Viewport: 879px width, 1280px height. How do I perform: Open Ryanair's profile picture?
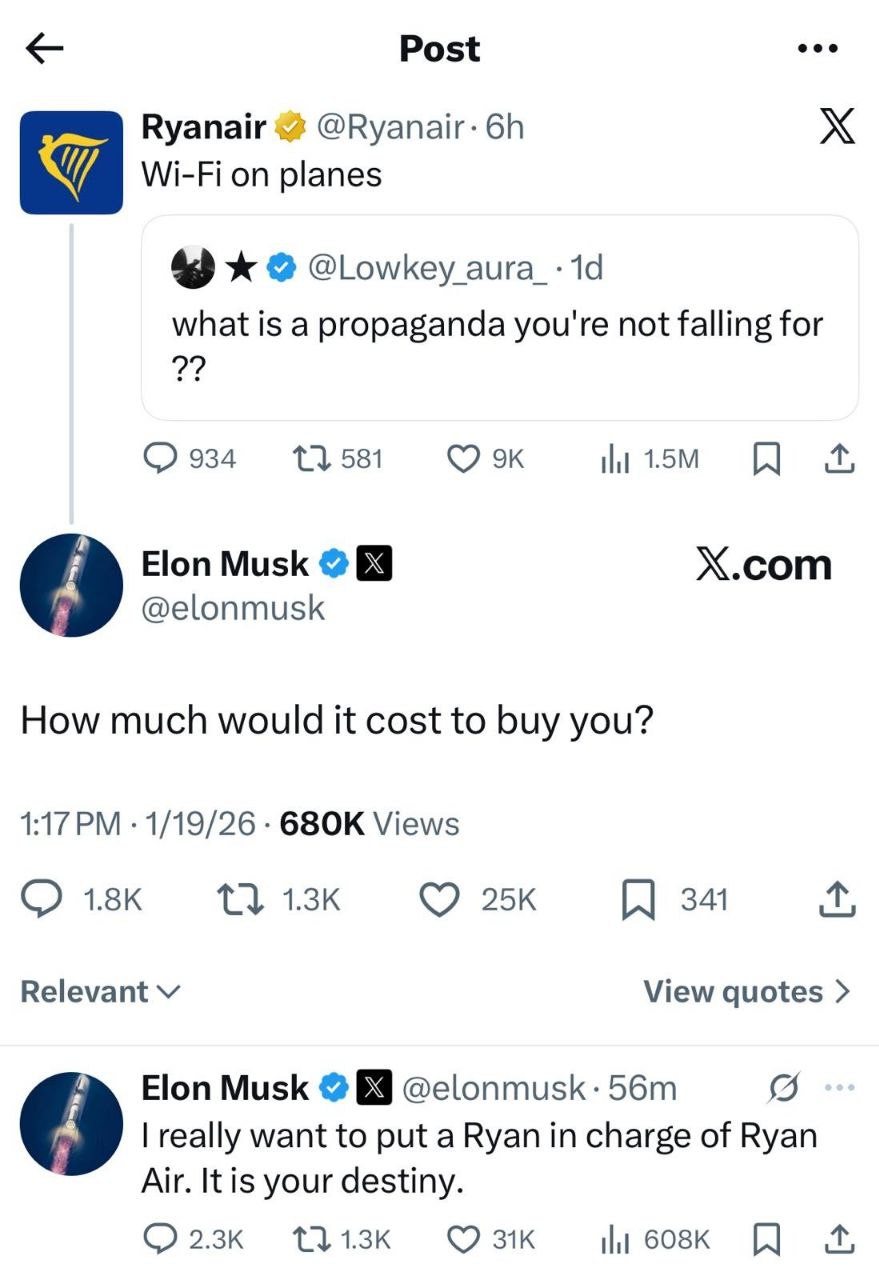(x=71, y=162)
